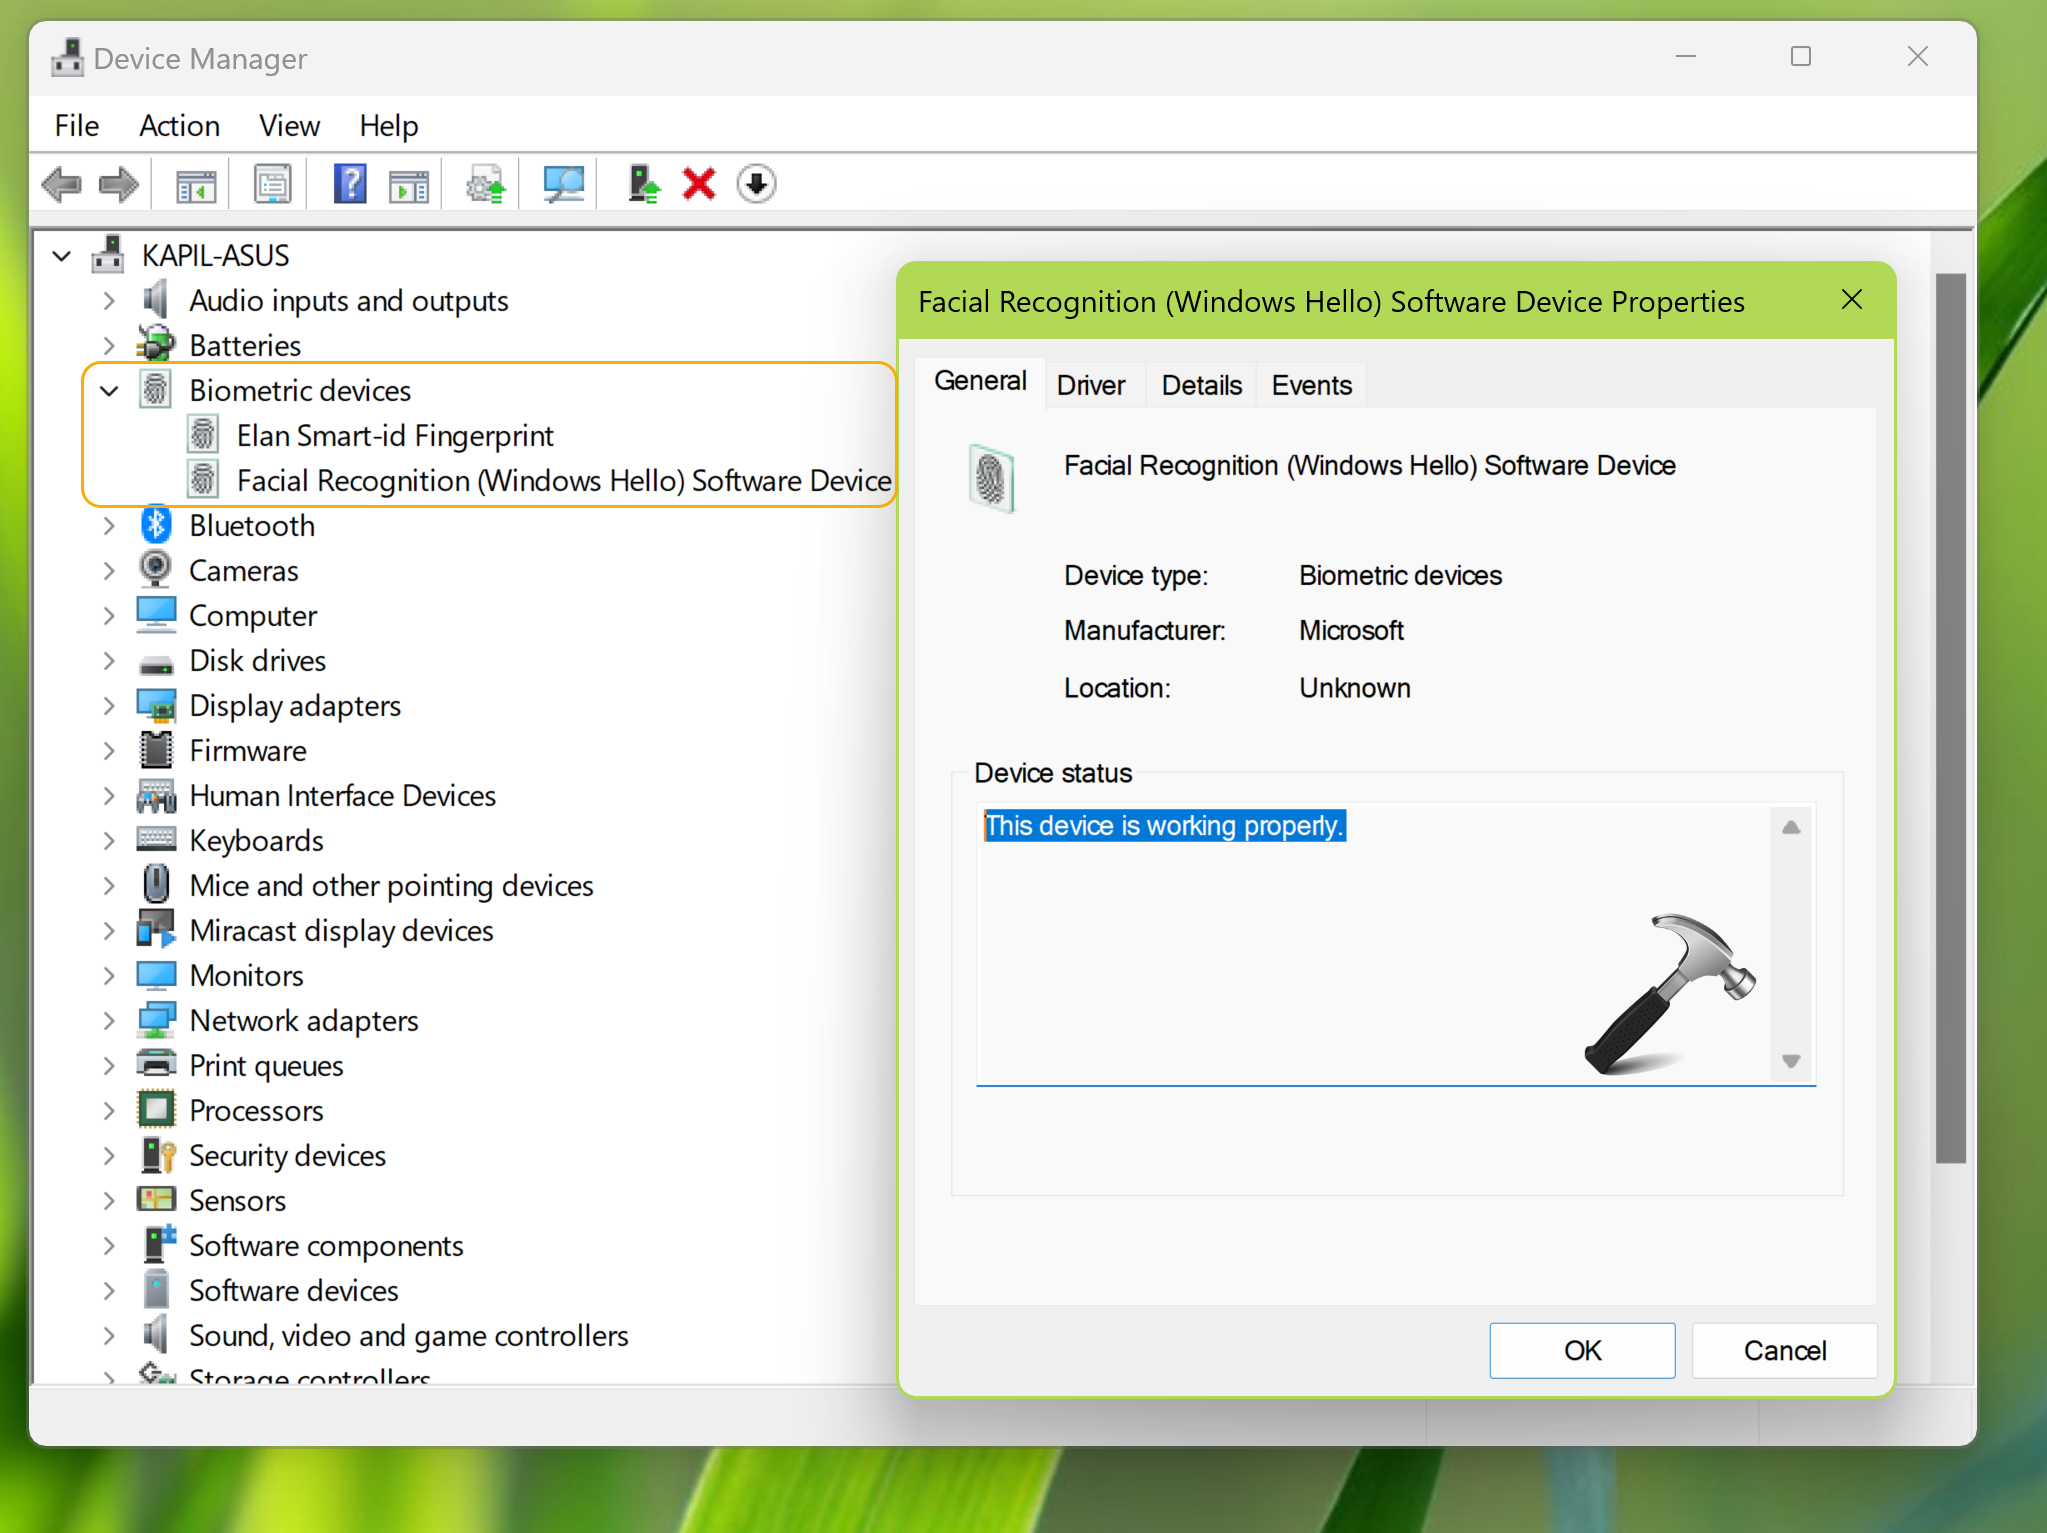Click the device status scroll down arrow

(1790, 1061)
